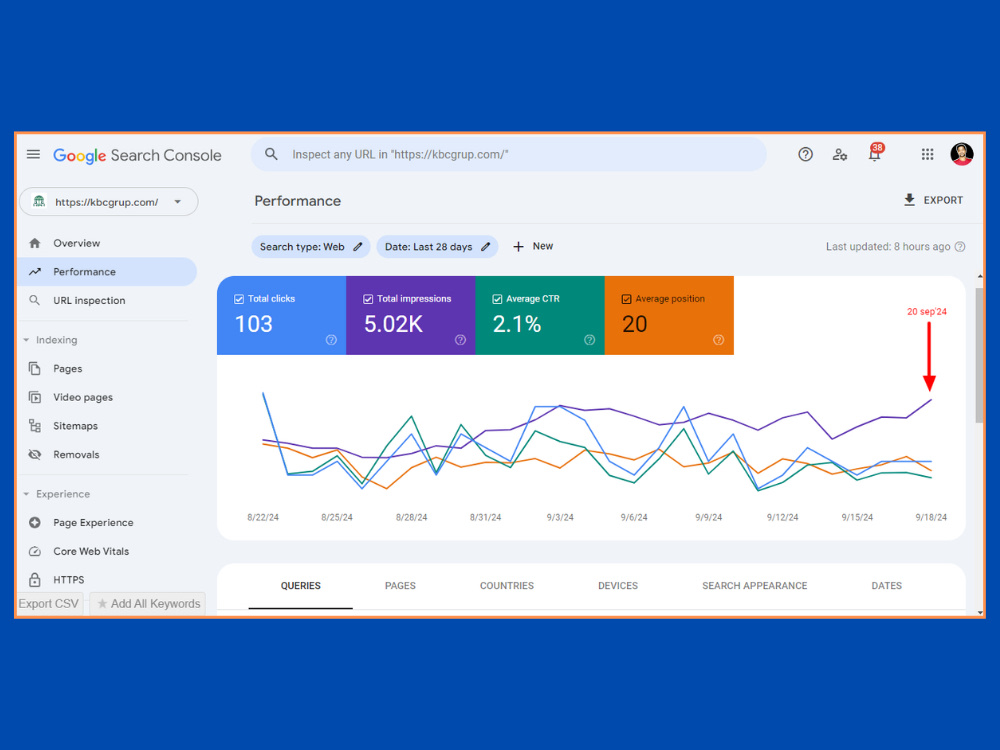Viewport: 1000px width, 750px height.
Task: Open the notifications bell with 38 badge
Action: pyautogui.click(x=875, y=153)
